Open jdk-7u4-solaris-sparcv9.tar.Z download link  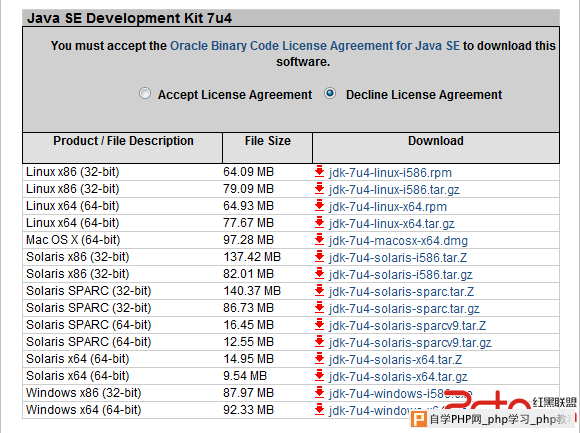click(x=407, y=326)
